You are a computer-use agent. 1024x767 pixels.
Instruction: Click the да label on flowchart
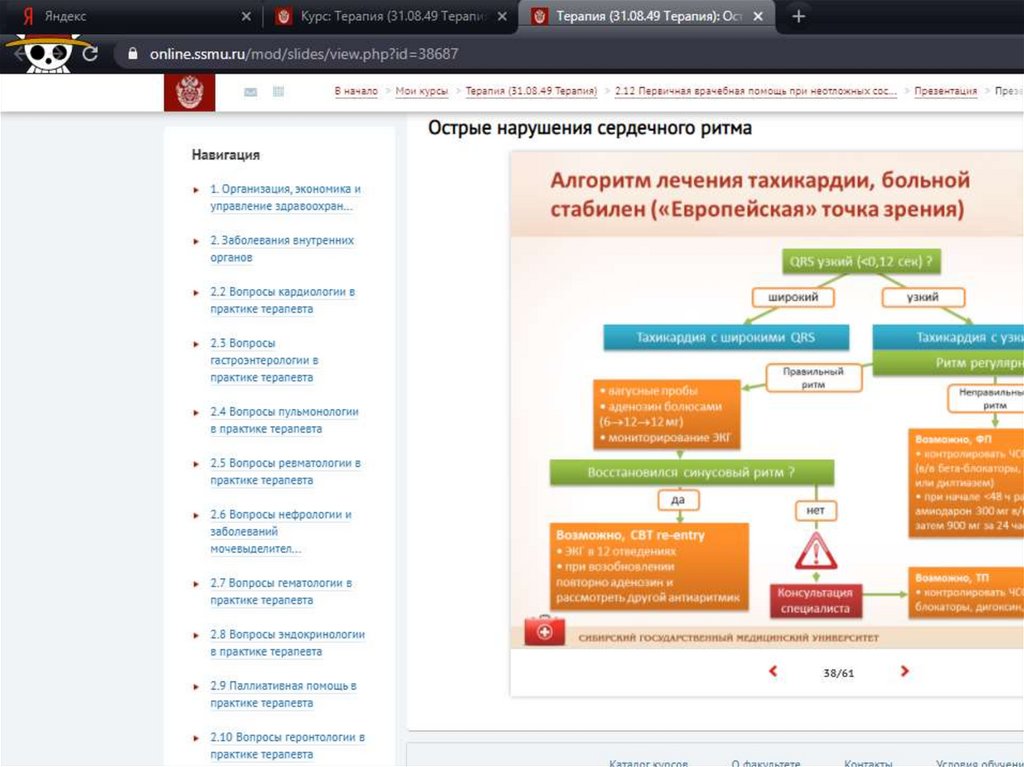pos(679,500)
